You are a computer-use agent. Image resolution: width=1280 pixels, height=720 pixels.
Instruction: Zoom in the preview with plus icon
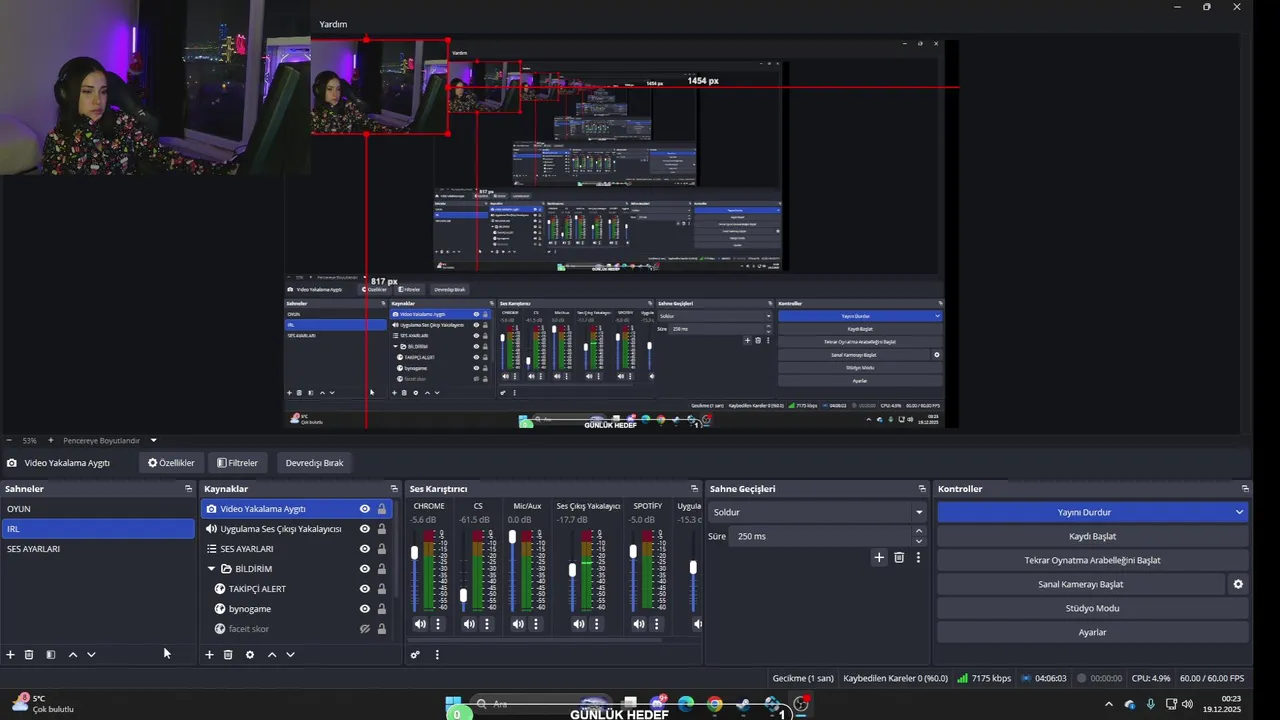point(50,440)
